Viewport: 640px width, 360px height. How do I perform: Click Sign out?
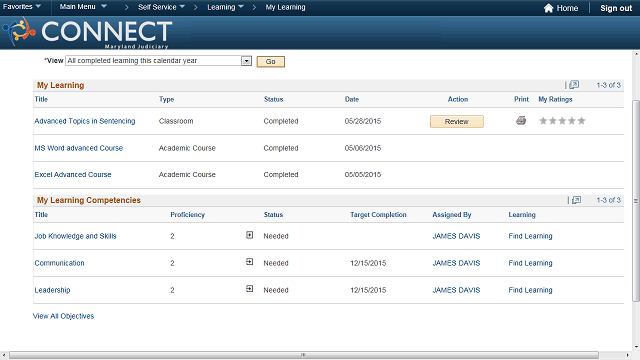(616, 8)
